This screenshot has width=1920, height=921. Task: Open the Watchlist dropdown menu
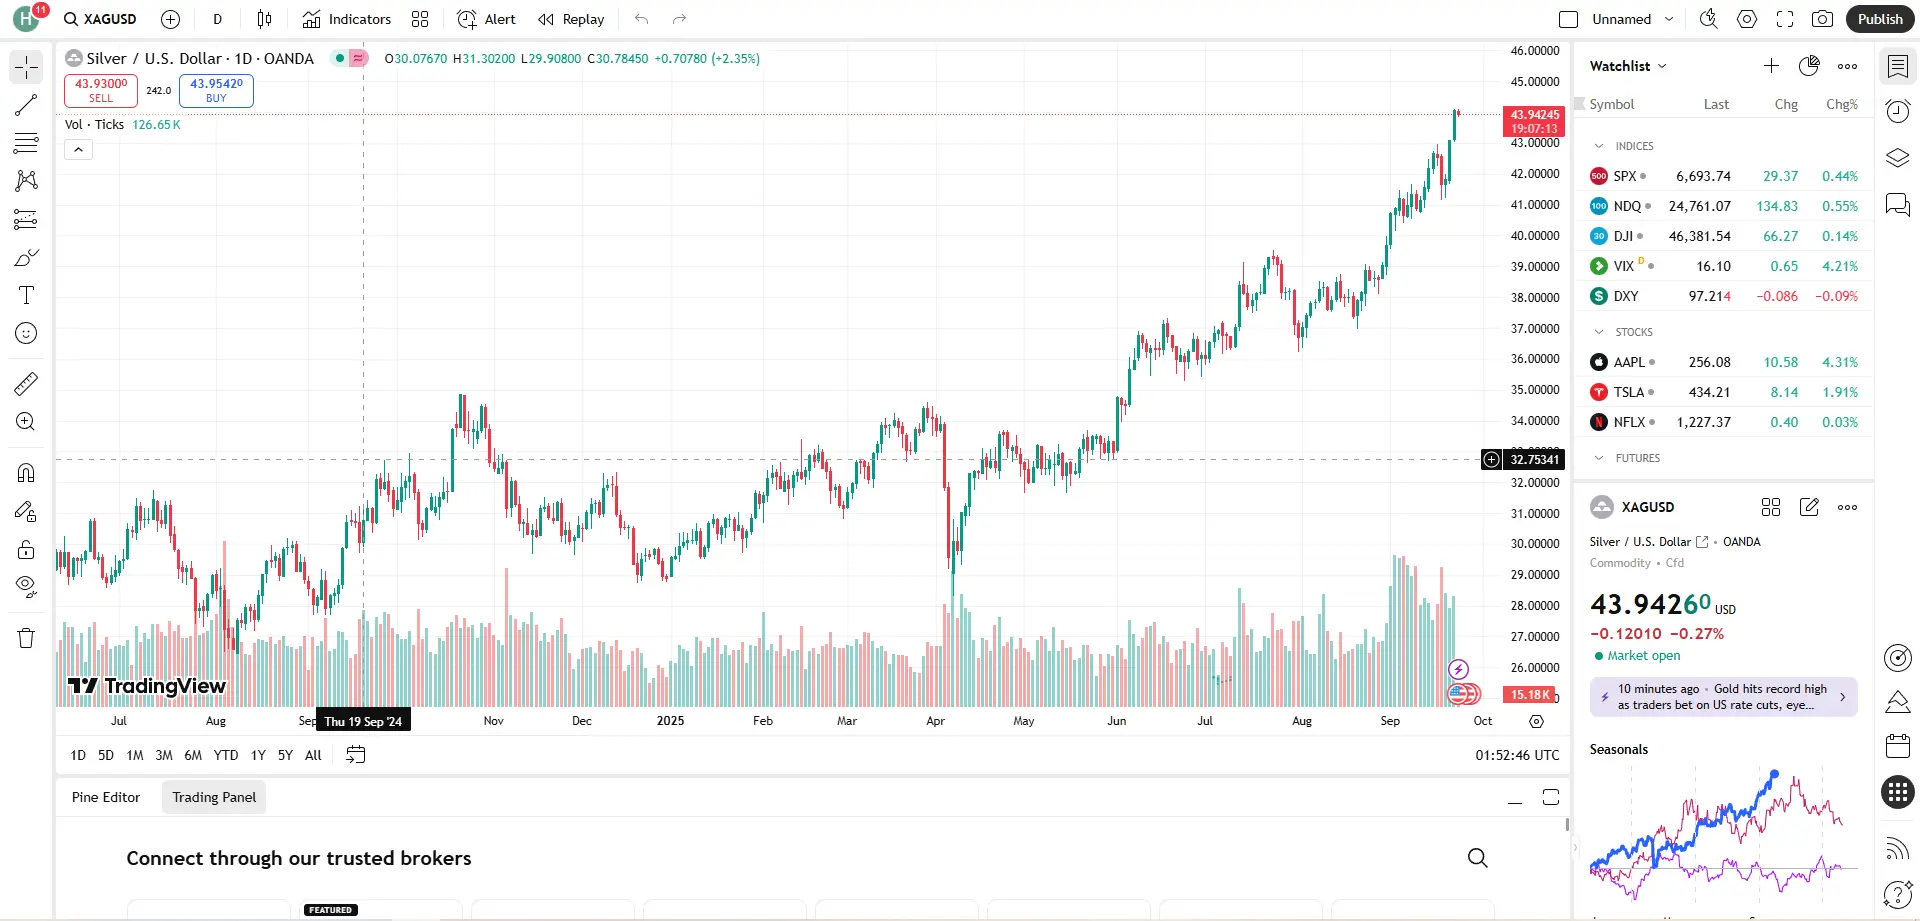tap(1628, 66)
